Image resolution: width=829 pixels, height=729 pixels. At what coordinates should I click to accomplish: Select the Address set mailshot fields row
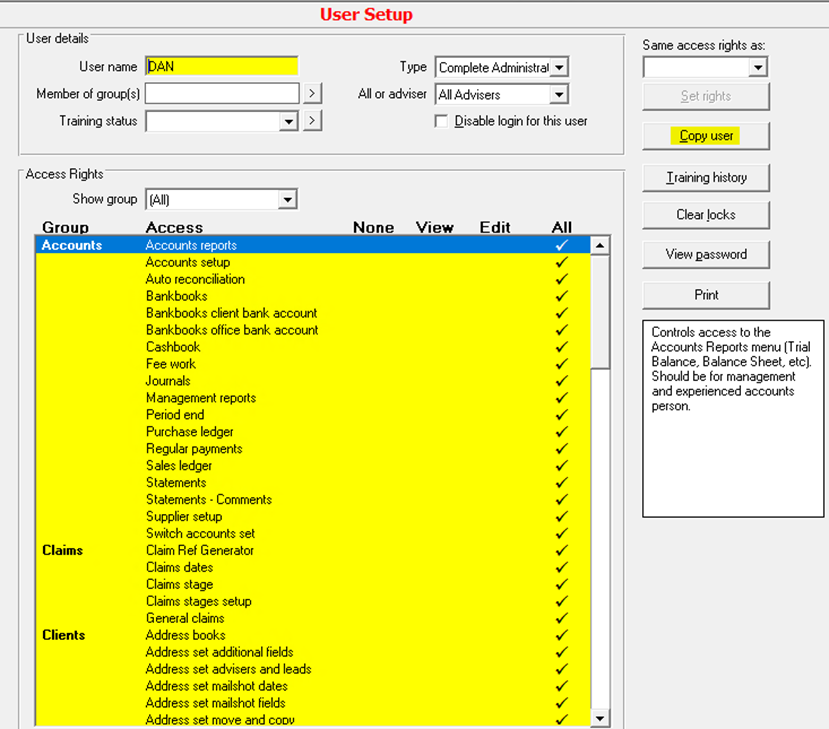[312, 703]
